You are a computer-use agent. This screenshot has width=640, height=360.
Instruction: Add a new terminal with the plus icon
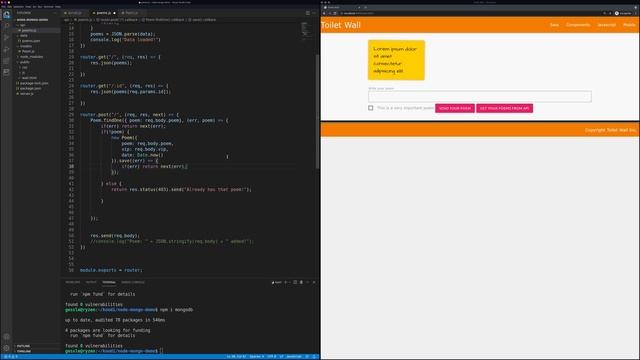point(285,282)
